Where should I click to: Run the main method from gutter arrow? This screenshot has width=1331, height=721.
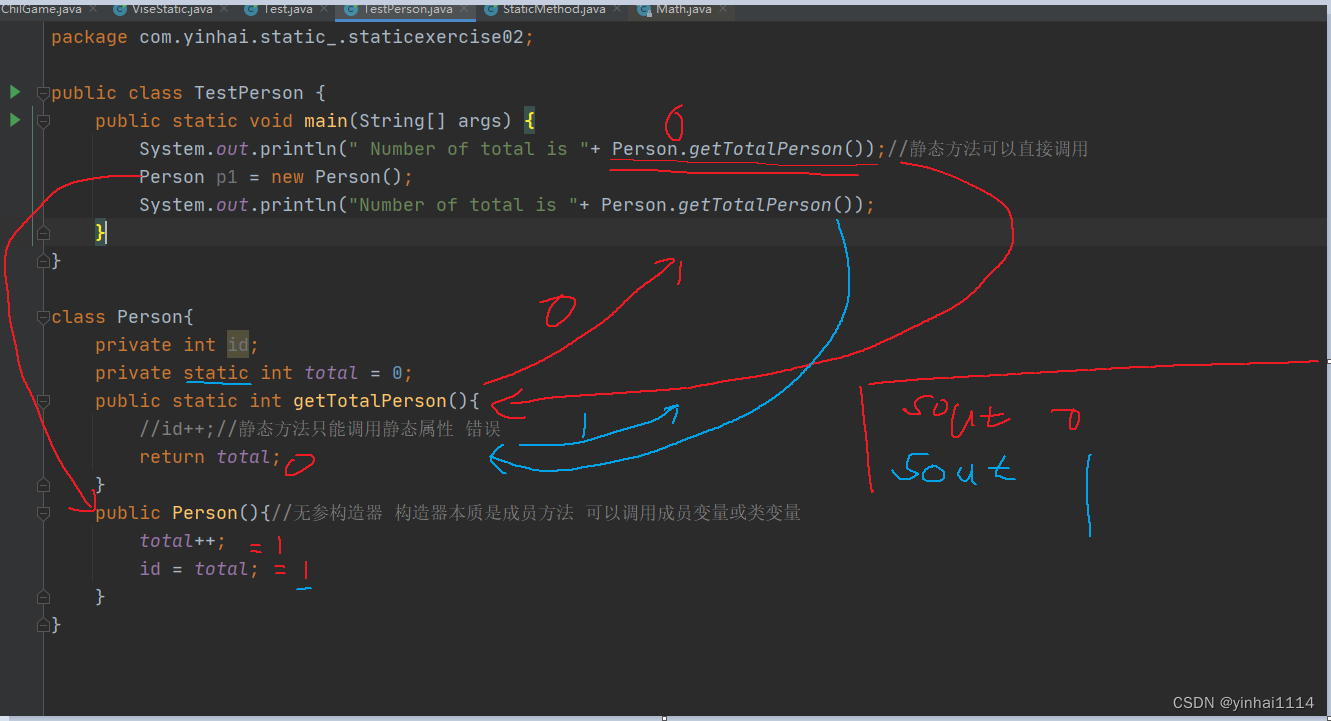[15, 120]
